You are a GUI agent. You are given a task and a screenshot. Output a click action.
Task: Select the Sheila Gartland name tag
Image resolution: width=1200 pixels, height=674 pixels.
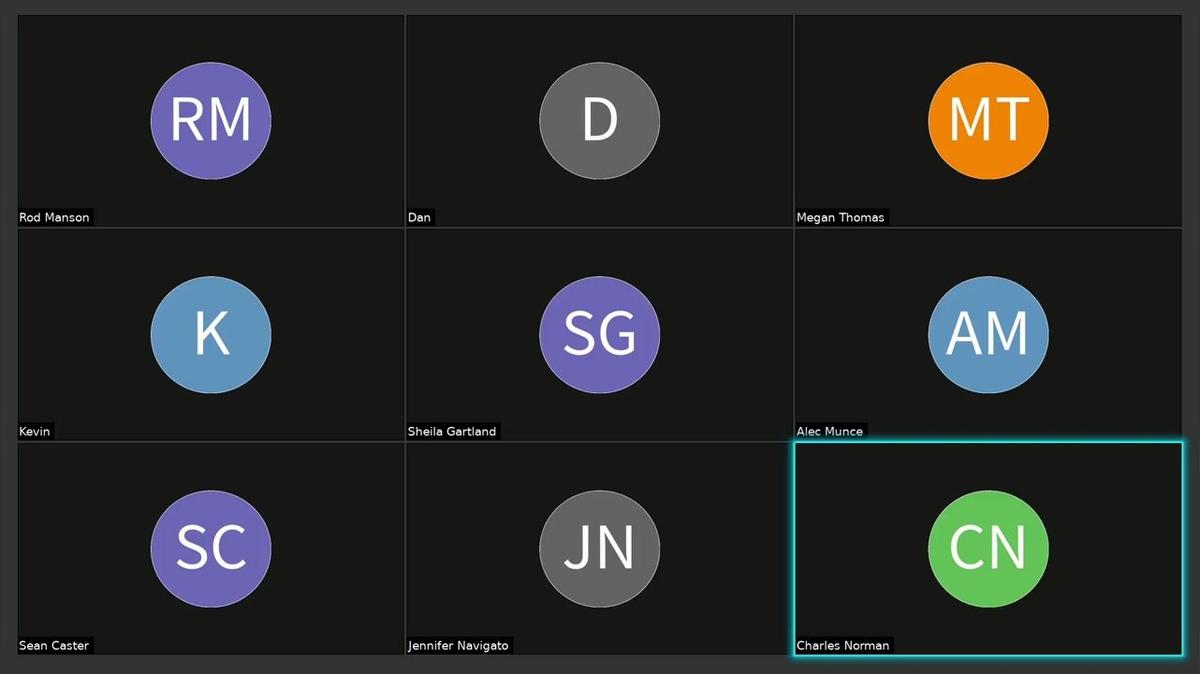coord(452,431)
